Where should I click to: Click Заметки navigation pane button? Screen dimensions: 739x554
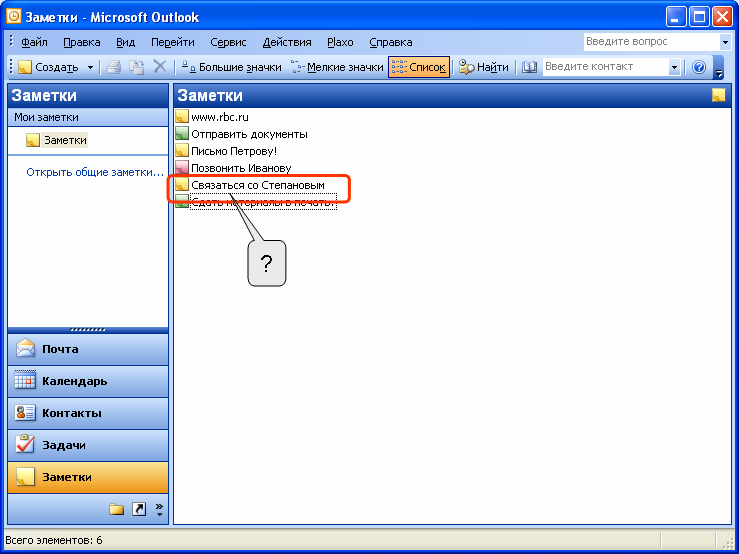click(88, 478)
